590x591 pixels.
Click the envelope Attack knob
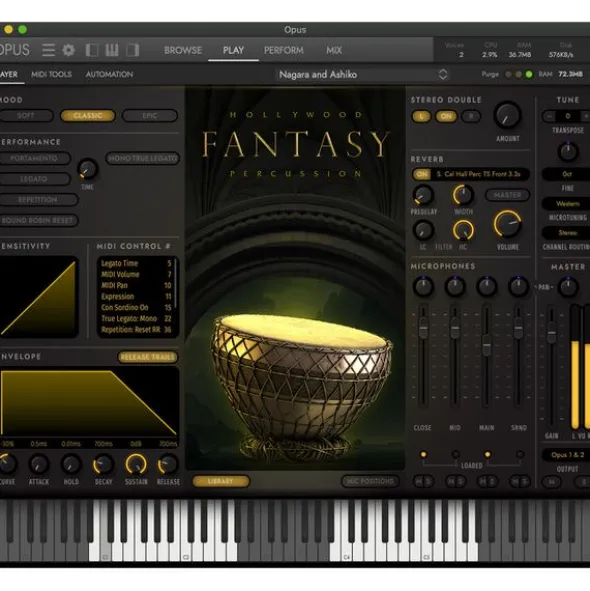pos(39,465)
